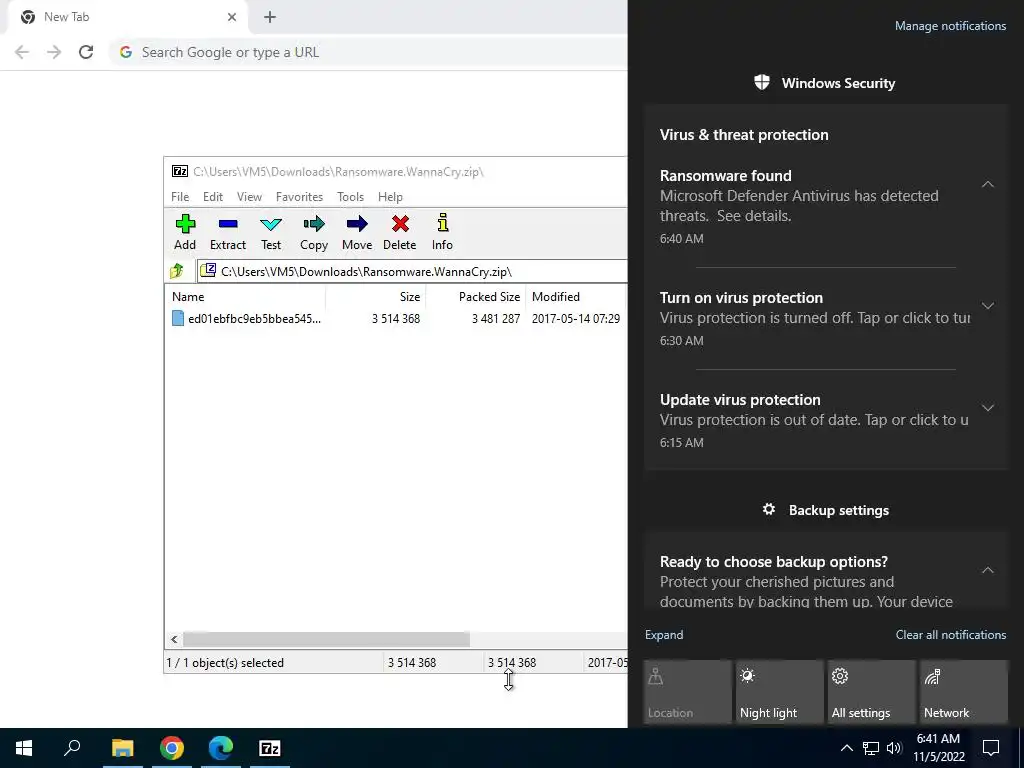The height and width of the screenshot is (768, 1024).
Task: Sort by Name column header
Action: click(x=246, y=296)
